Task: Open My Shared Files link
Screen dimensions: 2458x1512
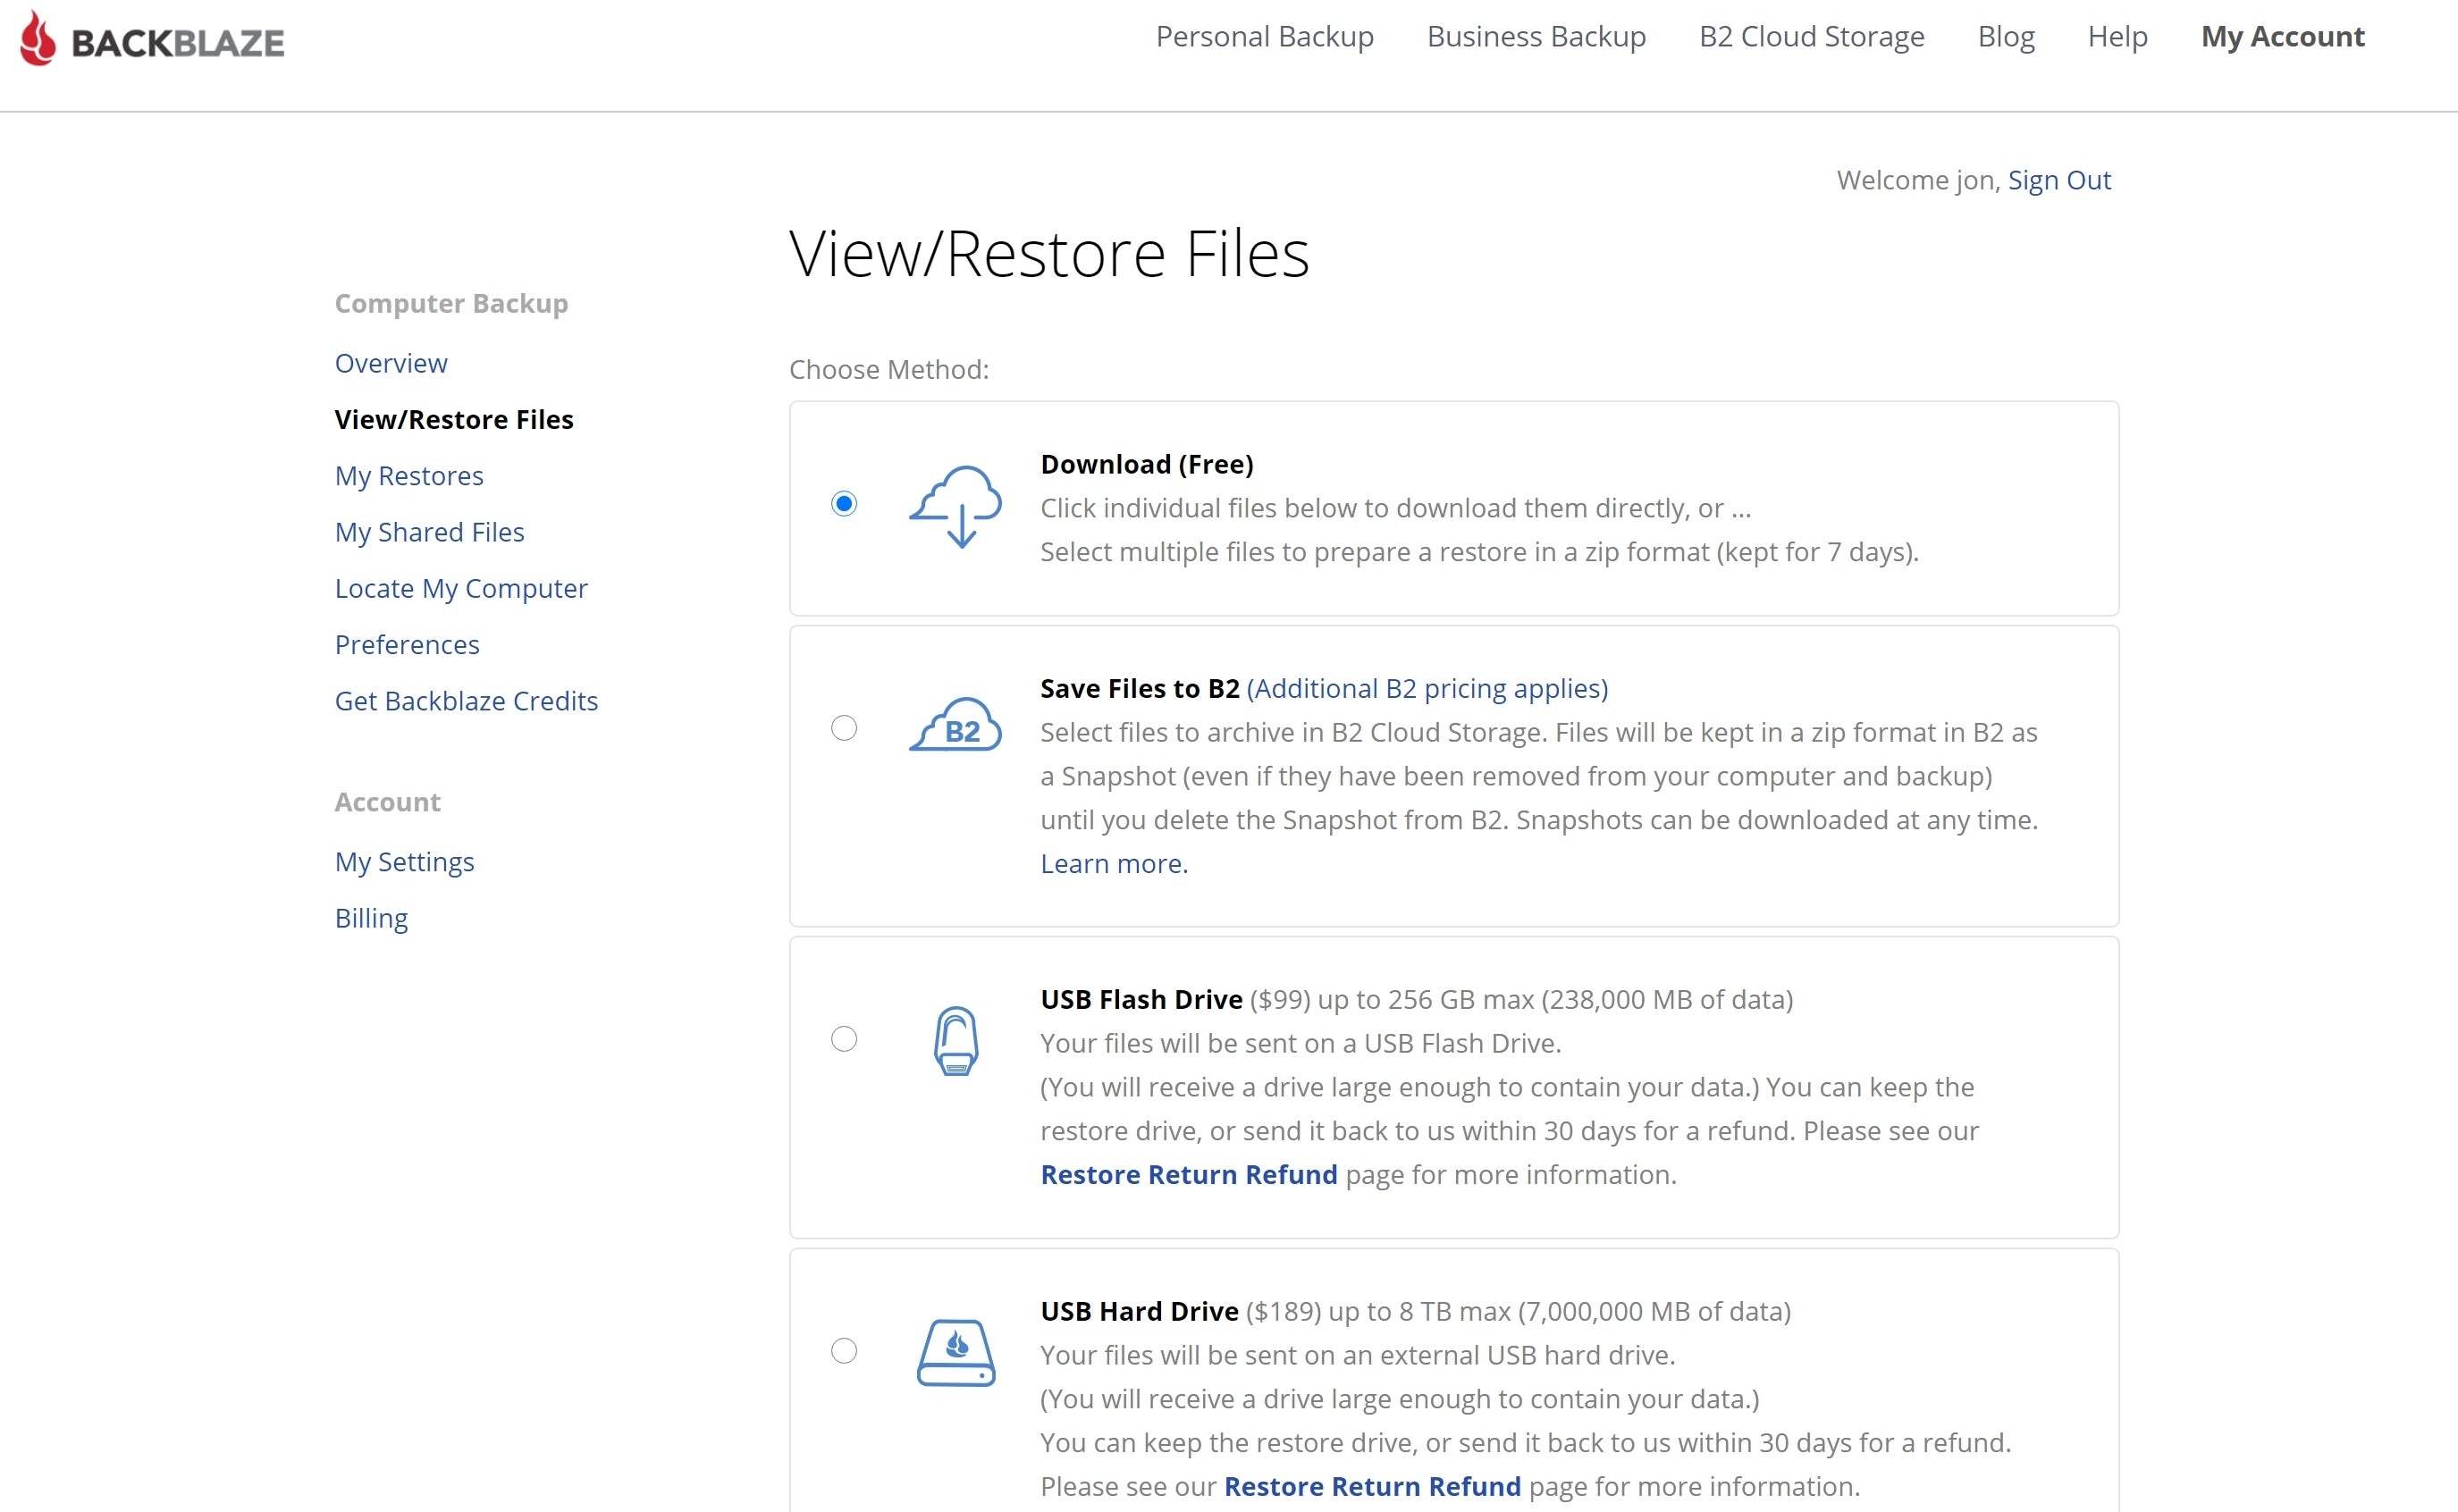Action: [430, 532]
